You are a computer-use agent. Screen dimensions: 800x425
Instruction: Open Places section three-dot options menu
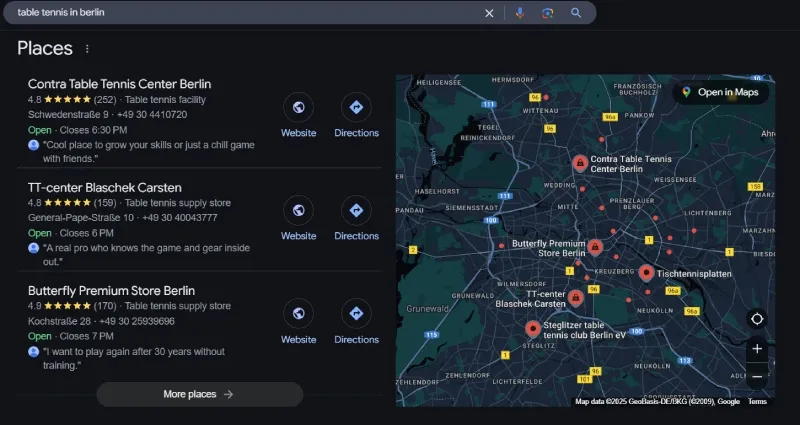[x=87, y=49]
